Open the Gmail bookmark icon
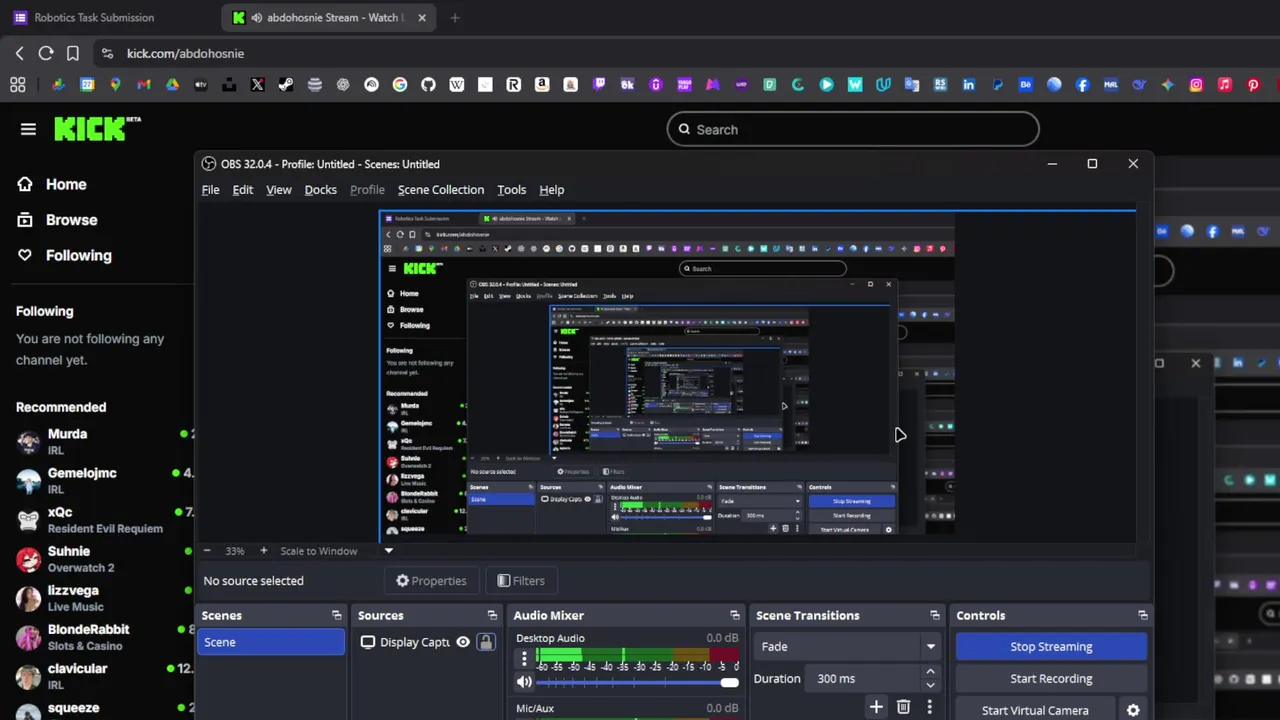Viewport: 1280px width, 720px height. click(x=144, y=85)
